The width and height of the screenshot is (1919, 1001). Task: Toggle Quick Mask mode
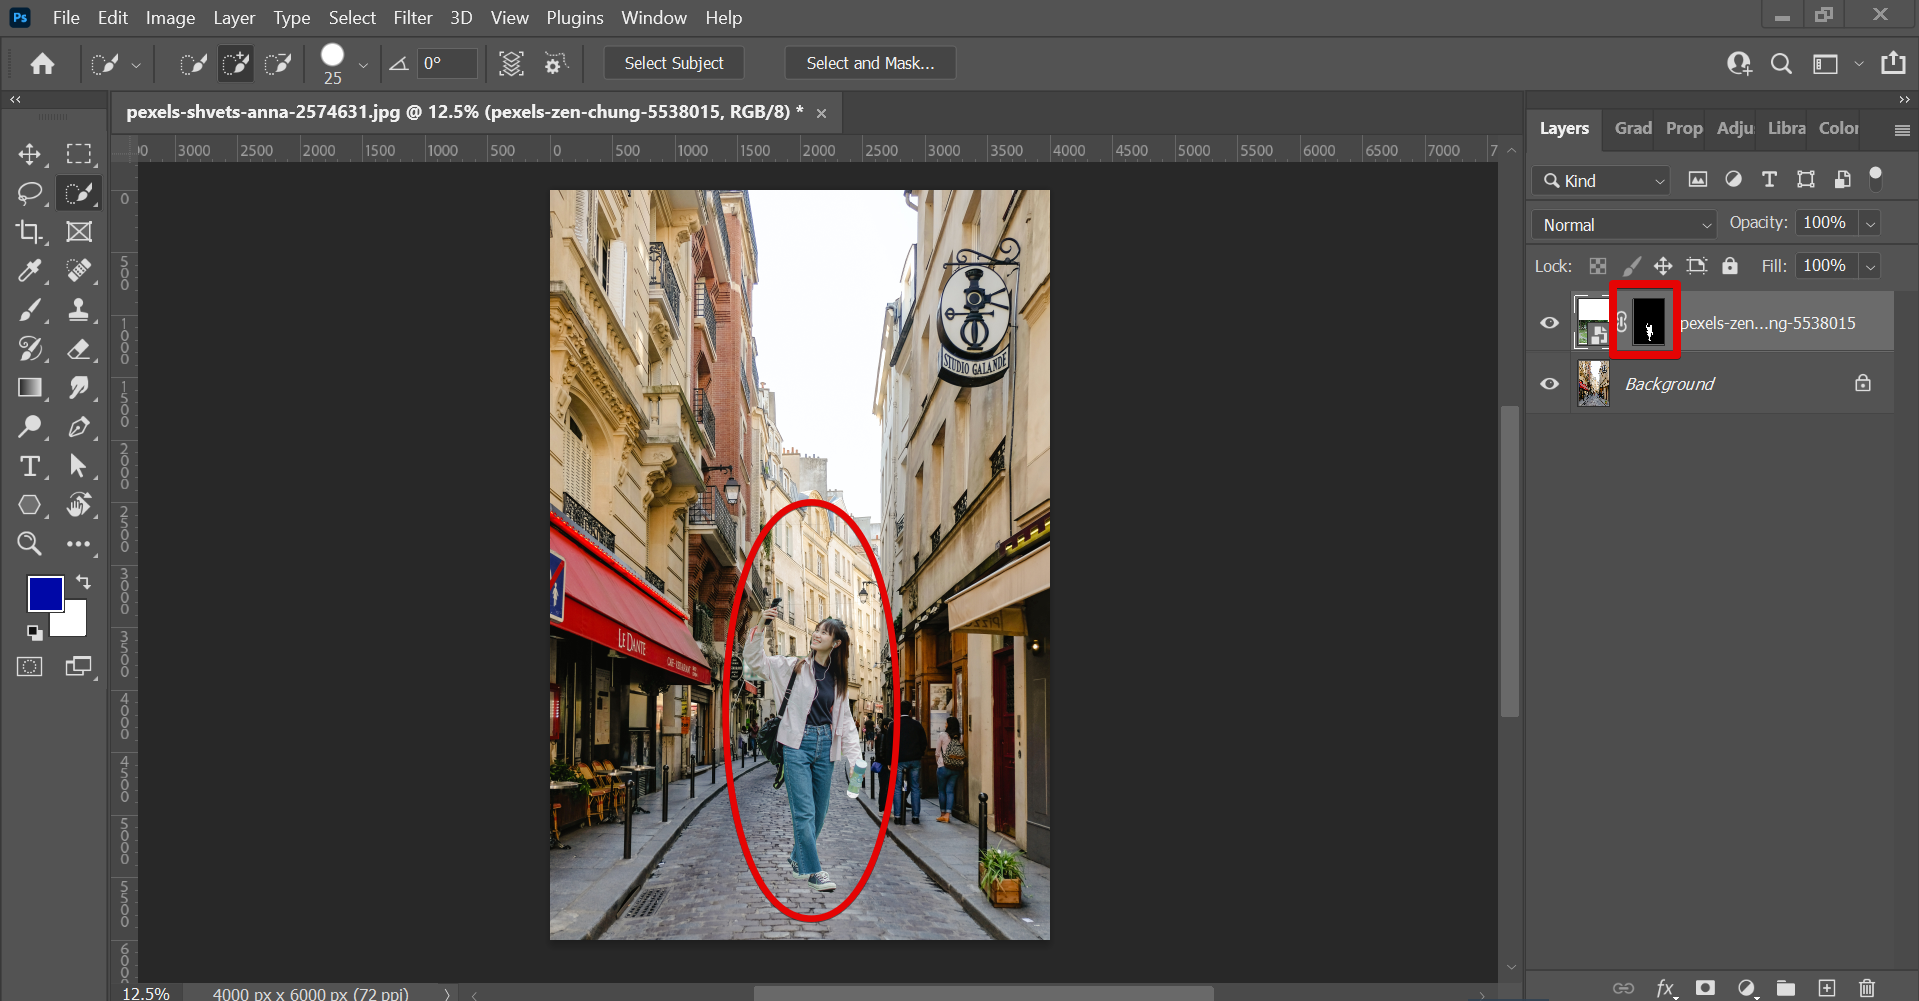[x=29, y=667]
